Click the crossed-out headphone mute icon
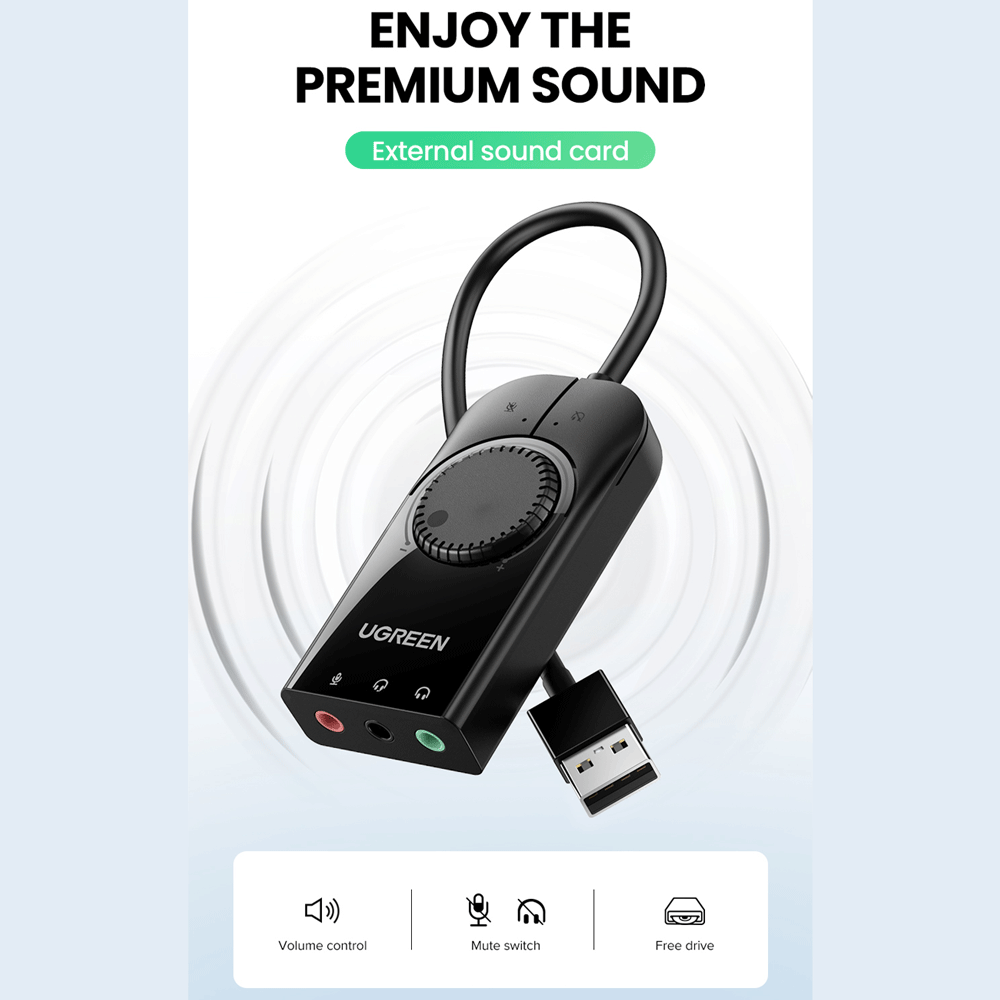Image resolution: width=1000 pixels, height=1000 pixels. 531,911
